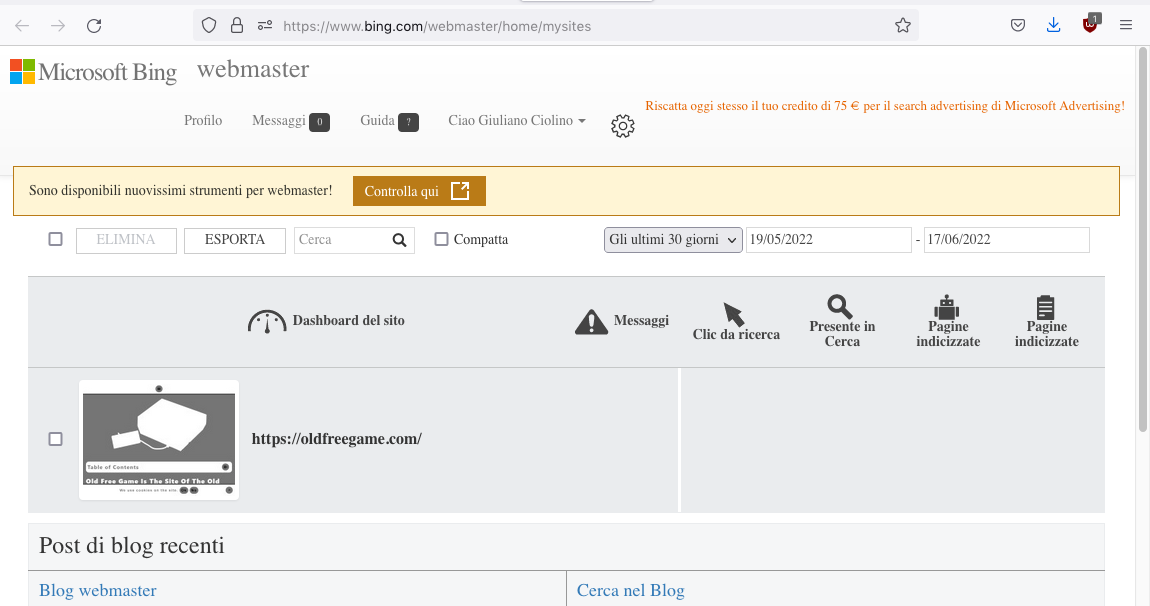The width and height of the screenshot is (1150, 606).
Task: Click the end date field 17/06/2022
Action: pyautogui.click(x=1006, y=240)
